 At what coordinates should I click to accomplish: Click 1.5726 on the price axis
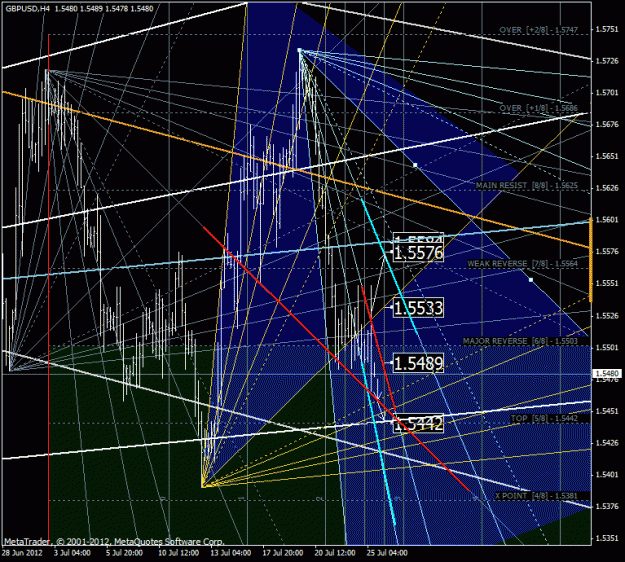[607, 61]
